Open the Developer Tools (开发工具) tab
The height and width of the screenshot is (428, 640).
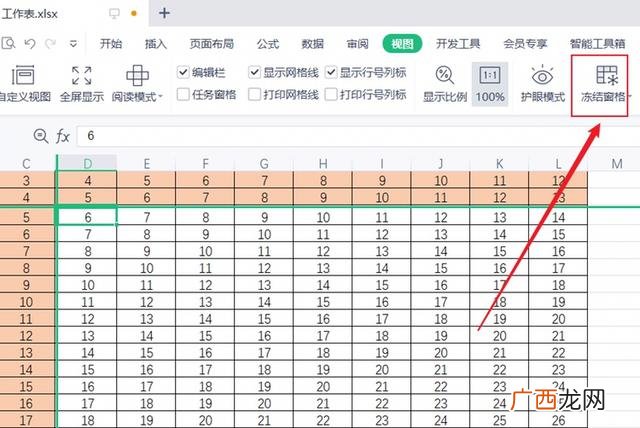458,44
